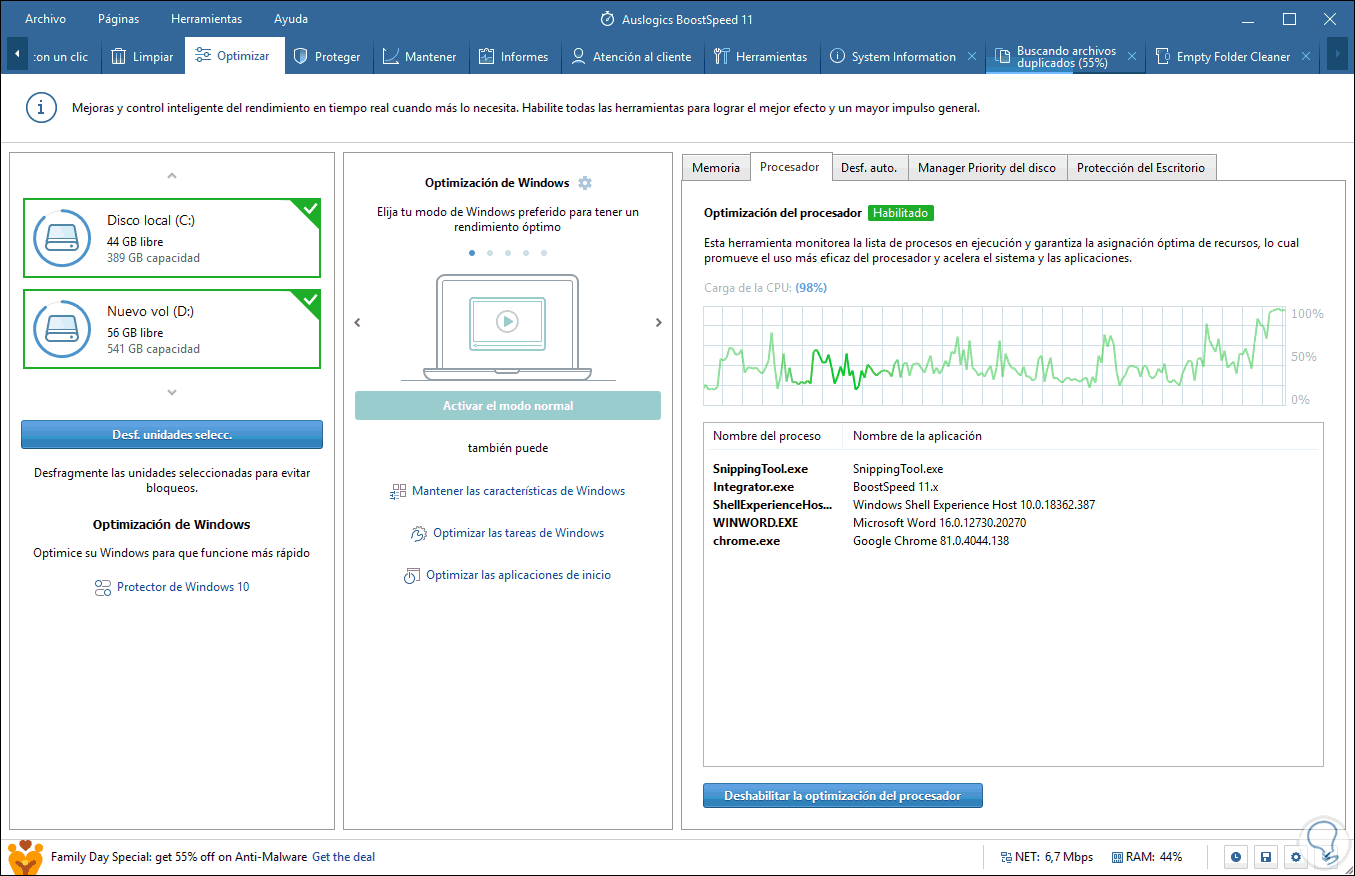Switch to the System Information tab
The width and height of the screenshot is (1355, 876).
893,57
